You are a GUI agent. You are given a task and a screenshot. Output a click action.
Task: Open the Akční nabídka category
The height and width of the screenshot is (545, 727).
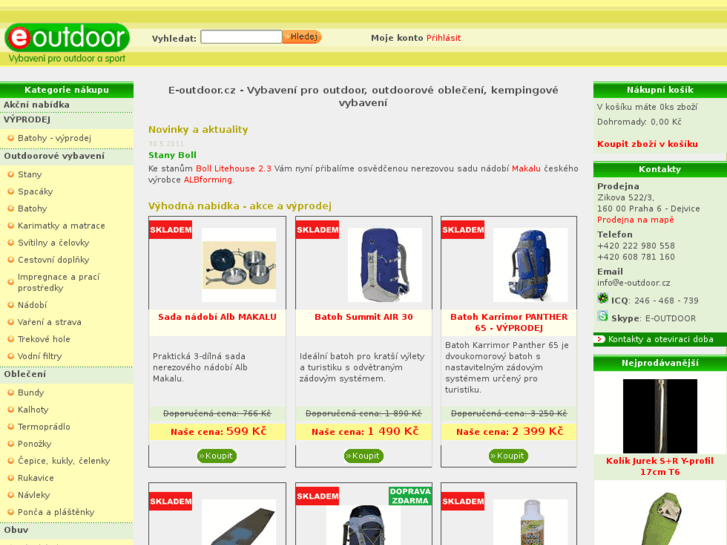(36, 105)
